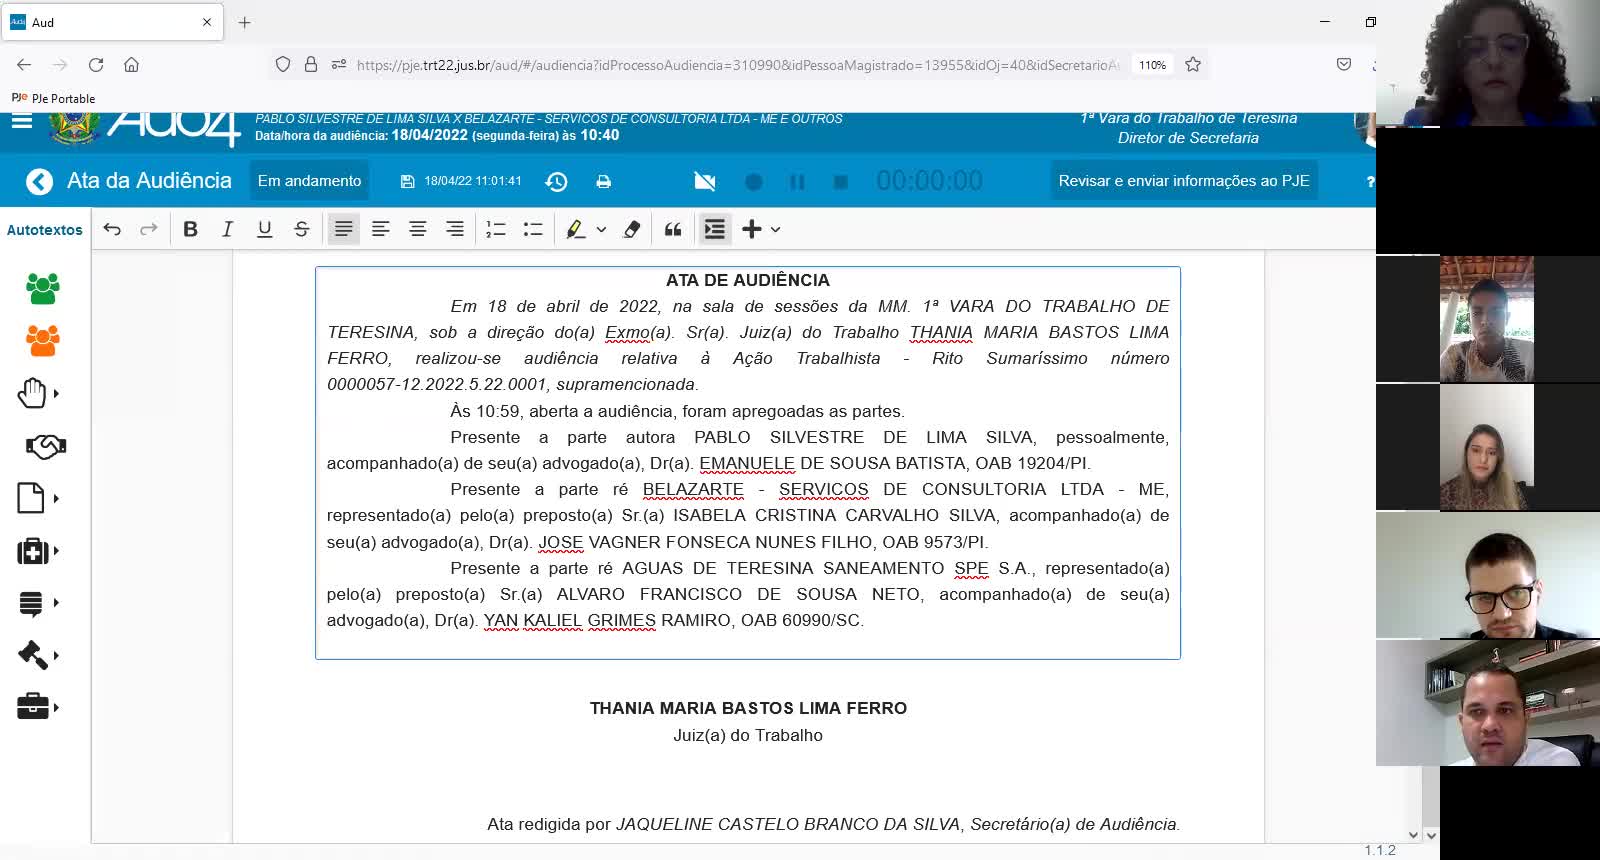
Task: Expand the raised hand menu
Action: [38, 394]
